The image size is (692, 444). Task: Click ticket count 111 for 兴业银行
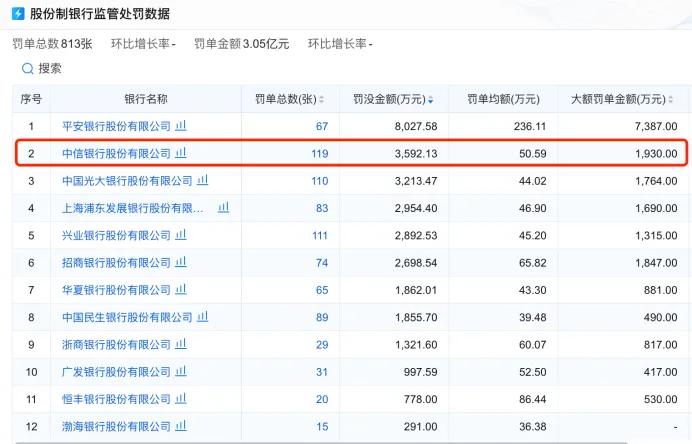[x=320, y=235]
